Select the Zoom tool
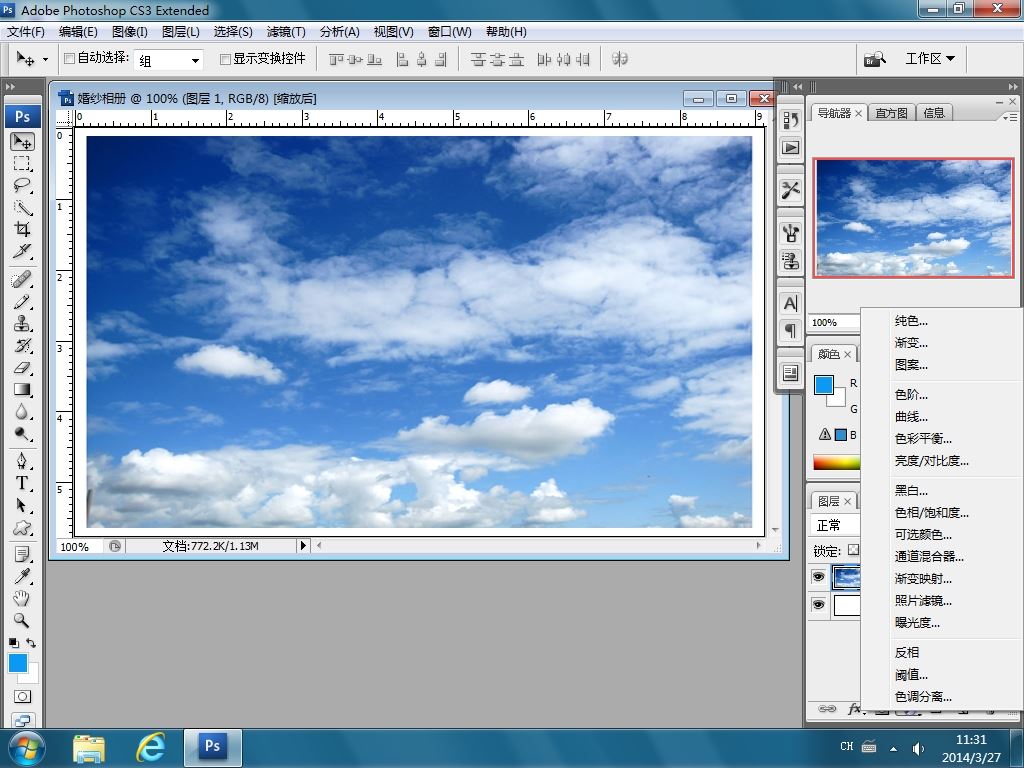Viewport: 1024px width, 768px height. (22, 620)
